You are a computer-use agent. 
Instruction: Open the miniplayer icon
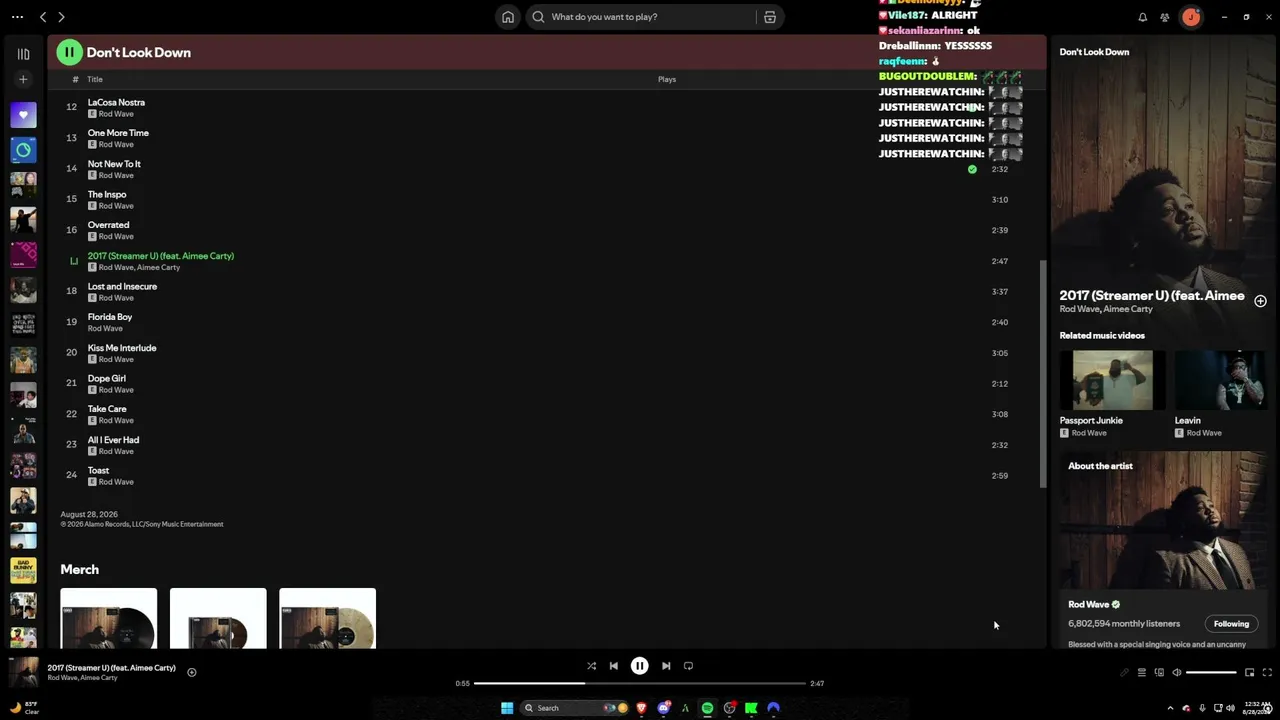1249,673
